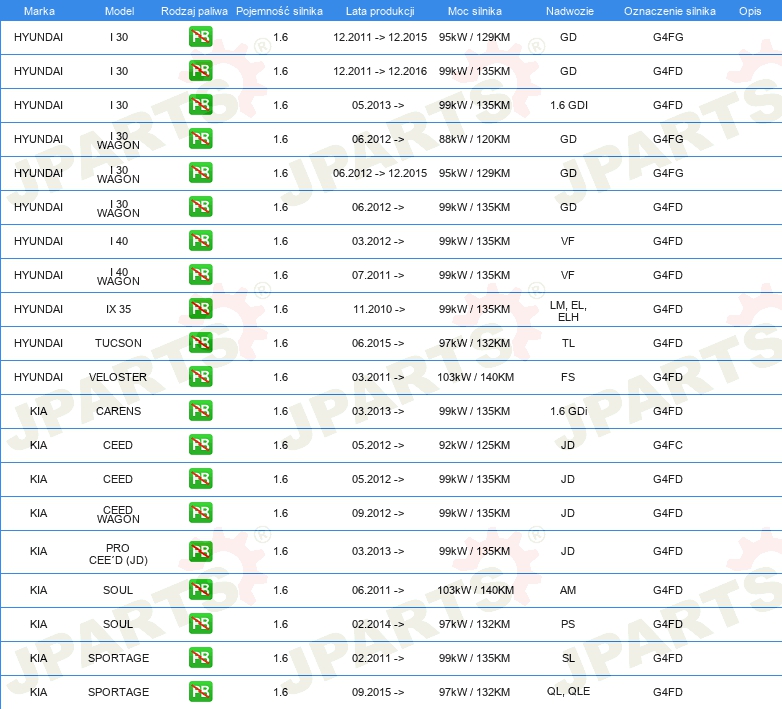The height and width of the screenshot is (709, 782).
Task: Click the petrol fuel icon in the CARENS row
Action: tap(200, 410)
